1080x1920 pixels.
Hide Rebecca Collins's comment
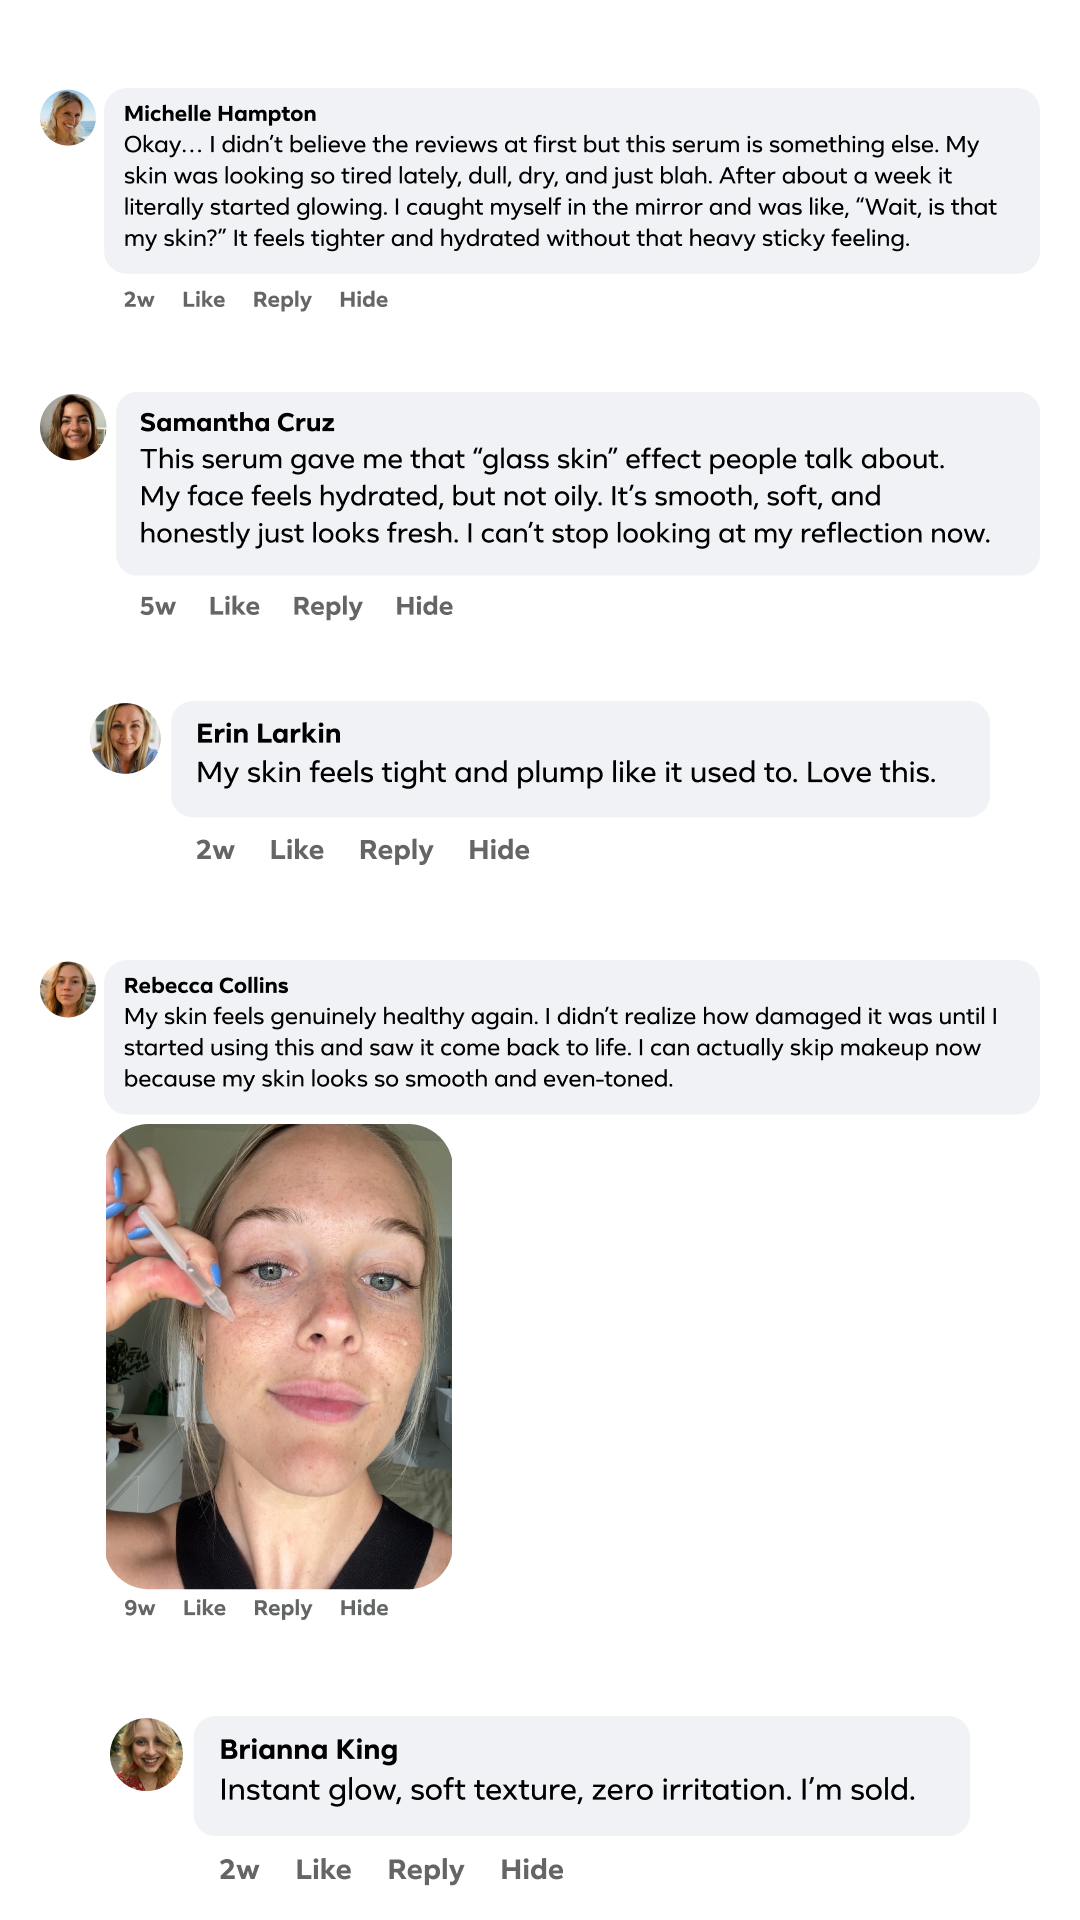coord(364,1608)
